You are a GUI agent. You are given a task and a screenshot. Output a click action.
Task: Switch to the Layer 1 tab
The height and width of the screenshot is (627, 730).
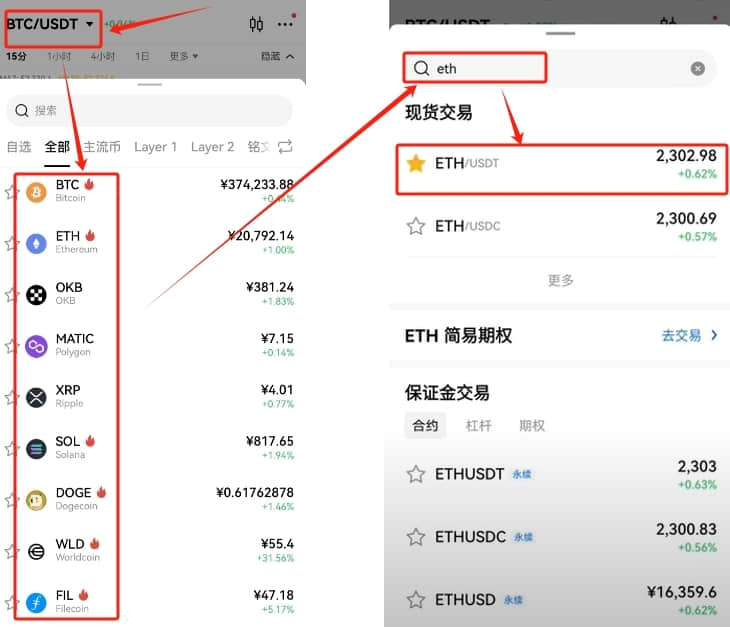pyautogui.click(x=155, y=147)
